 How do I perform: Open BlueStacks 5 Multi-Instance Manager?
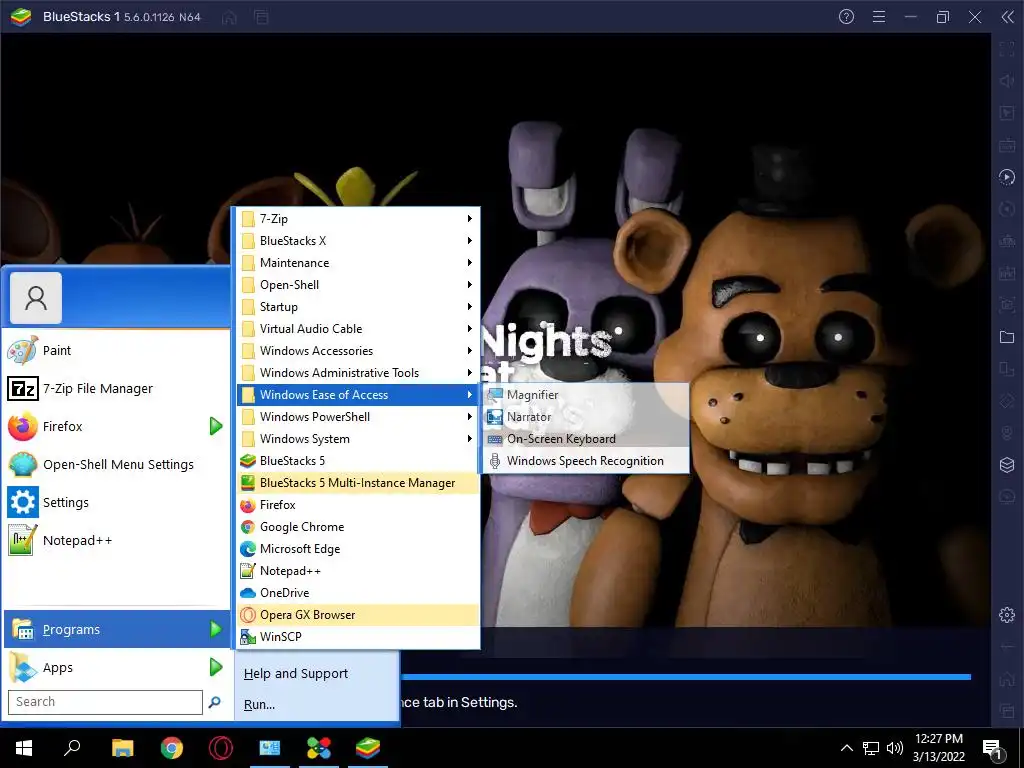358,483
